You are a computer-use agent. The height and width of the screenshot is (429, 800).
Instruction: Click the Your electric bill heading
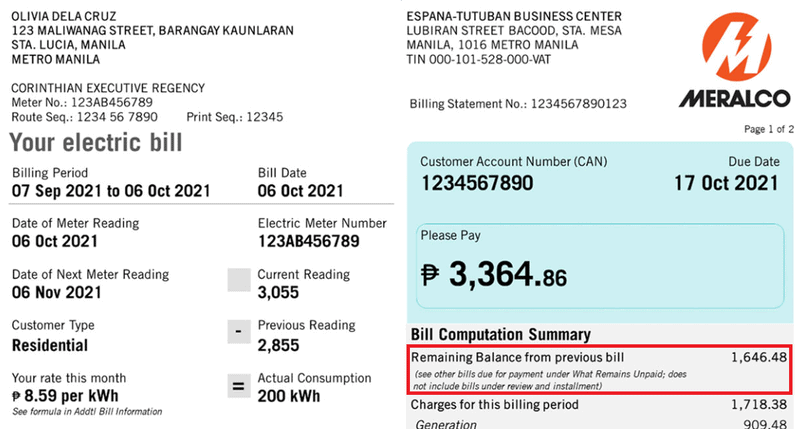point(96,142)
